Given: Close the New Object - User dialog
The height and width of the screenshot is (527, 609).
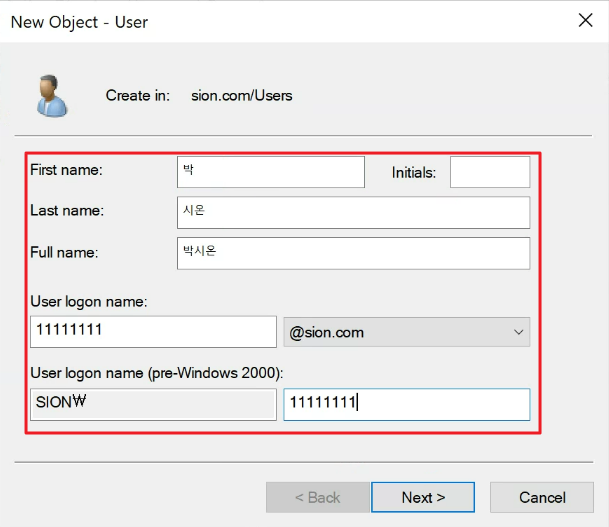Looking at the screenshot, I should click(x=585, y=20).
